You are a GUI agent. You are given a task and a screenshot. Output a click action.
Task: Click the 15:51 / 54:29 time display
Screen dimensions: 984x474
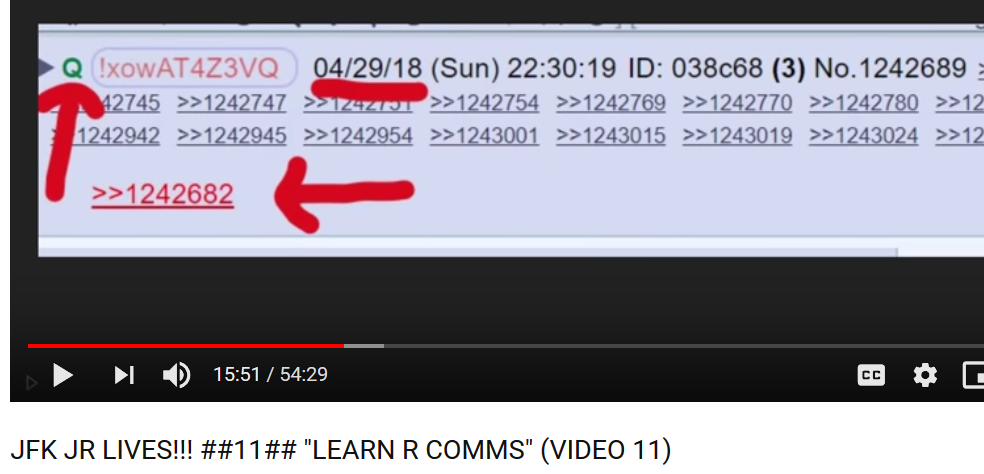click(x=270, y=375)
